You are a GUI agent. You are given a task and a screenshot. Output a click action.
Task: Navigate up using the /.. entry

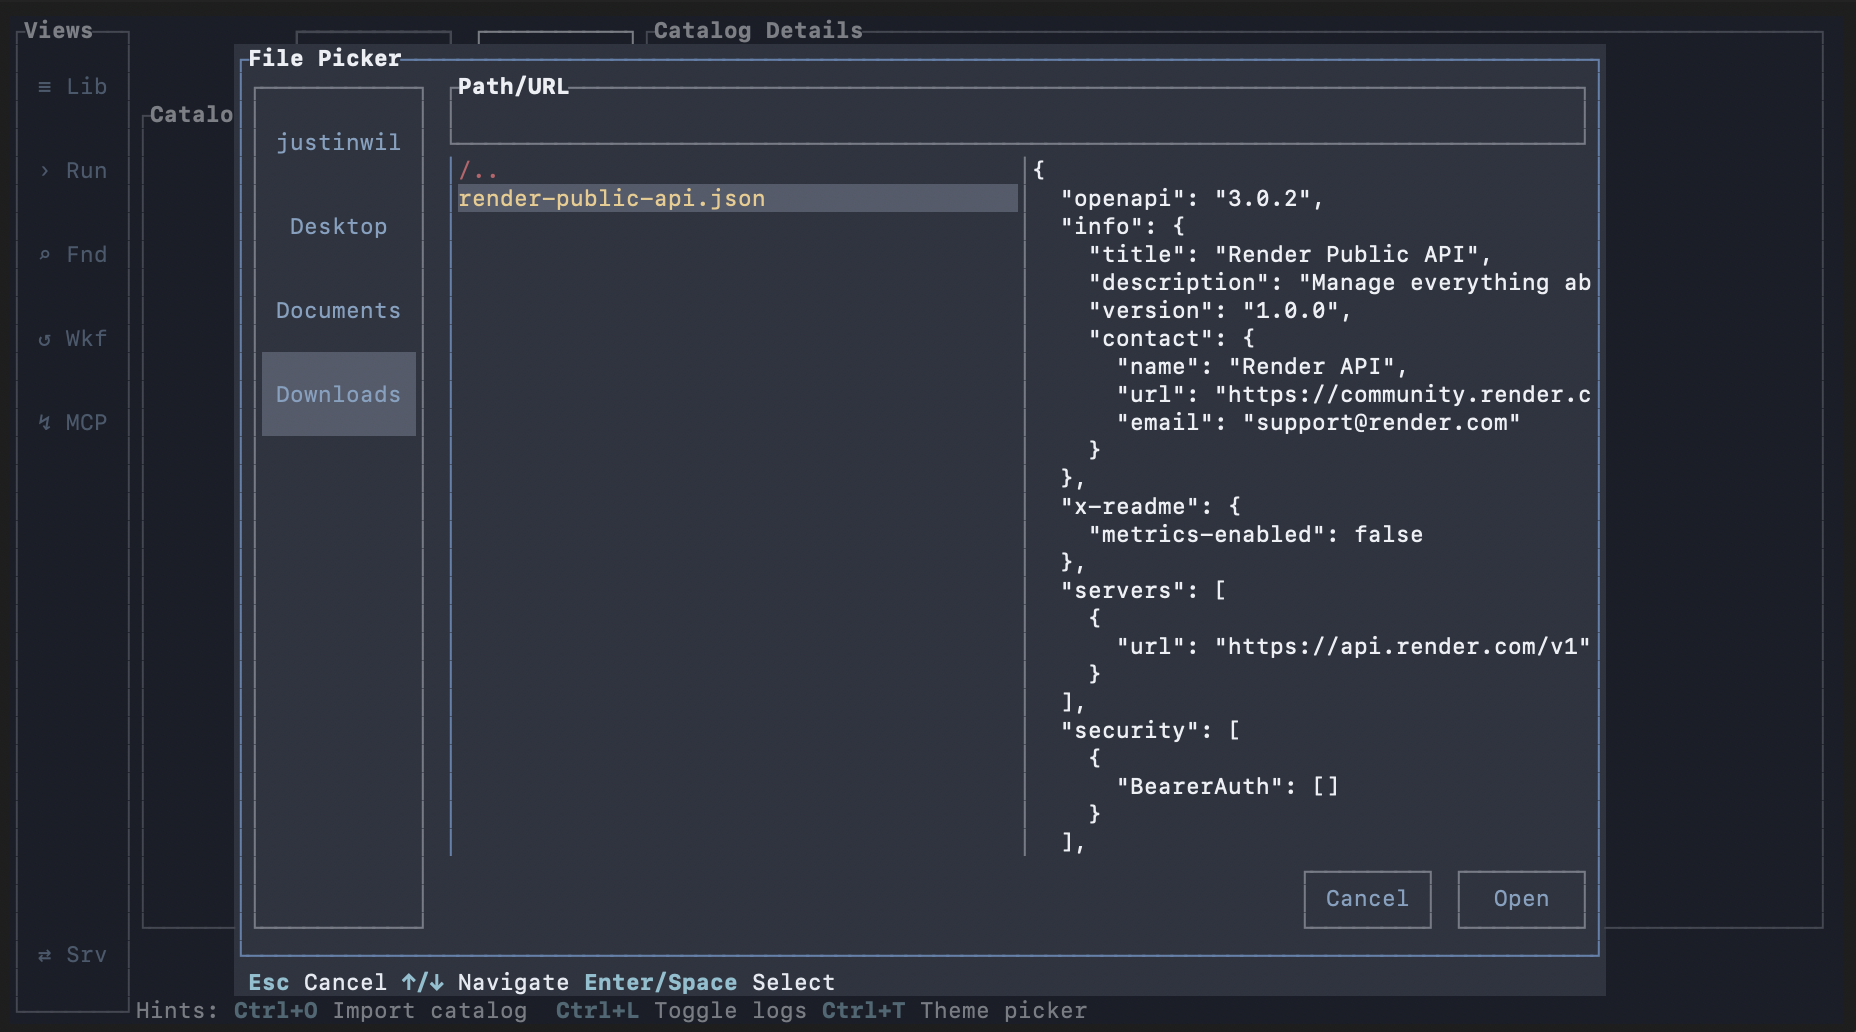click(480, 170)
